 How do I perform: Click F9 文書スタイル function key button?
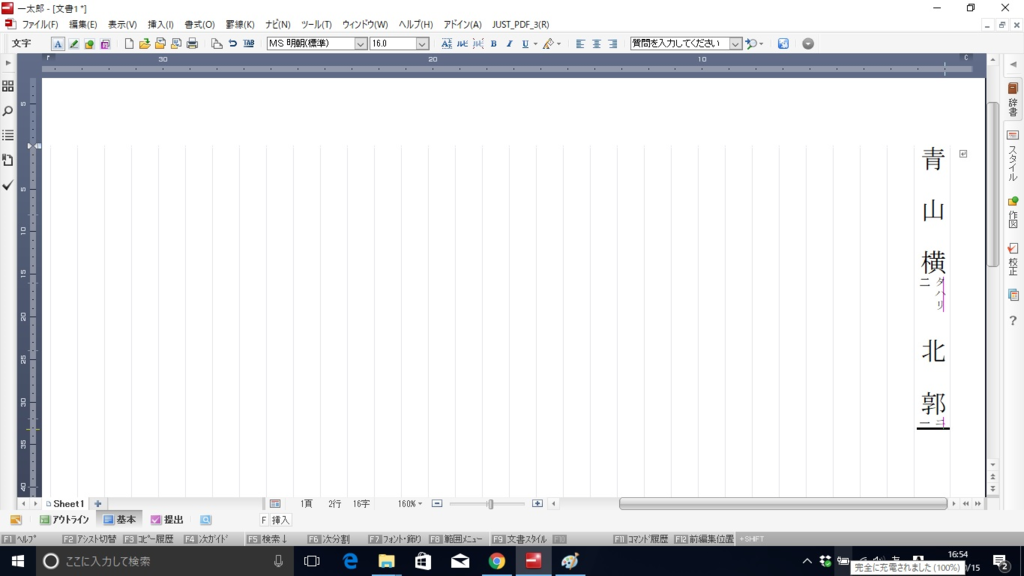tap(520, 539)
